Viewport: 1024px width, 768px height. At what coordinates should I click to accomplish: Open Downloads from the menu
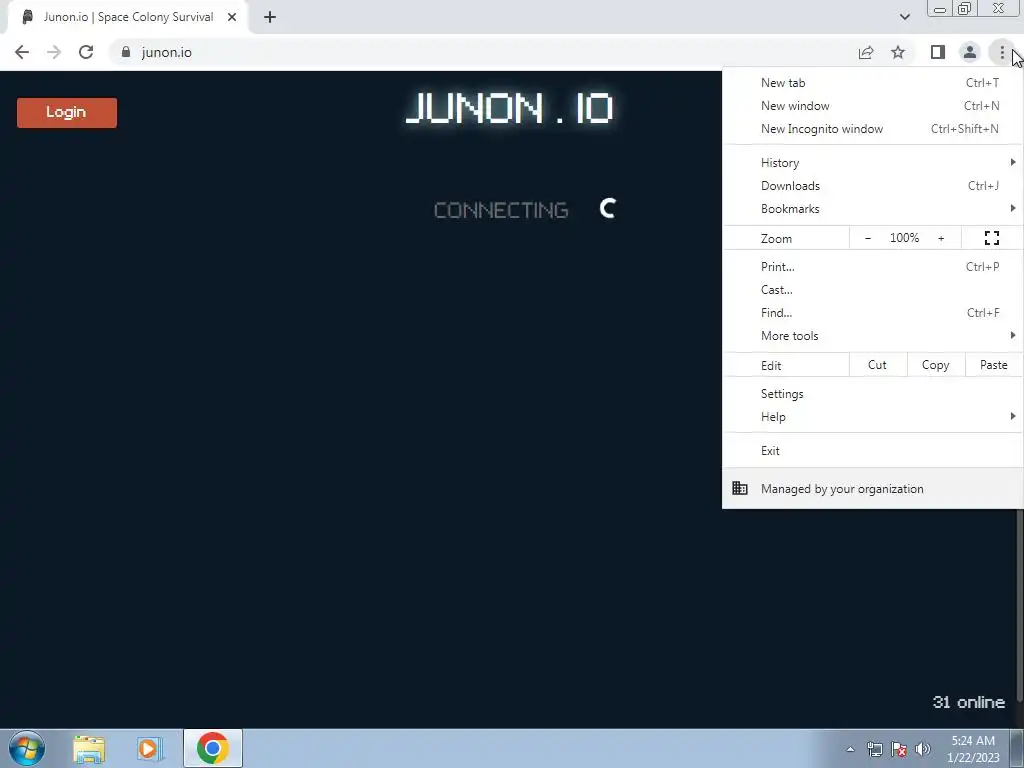(872, 185)
